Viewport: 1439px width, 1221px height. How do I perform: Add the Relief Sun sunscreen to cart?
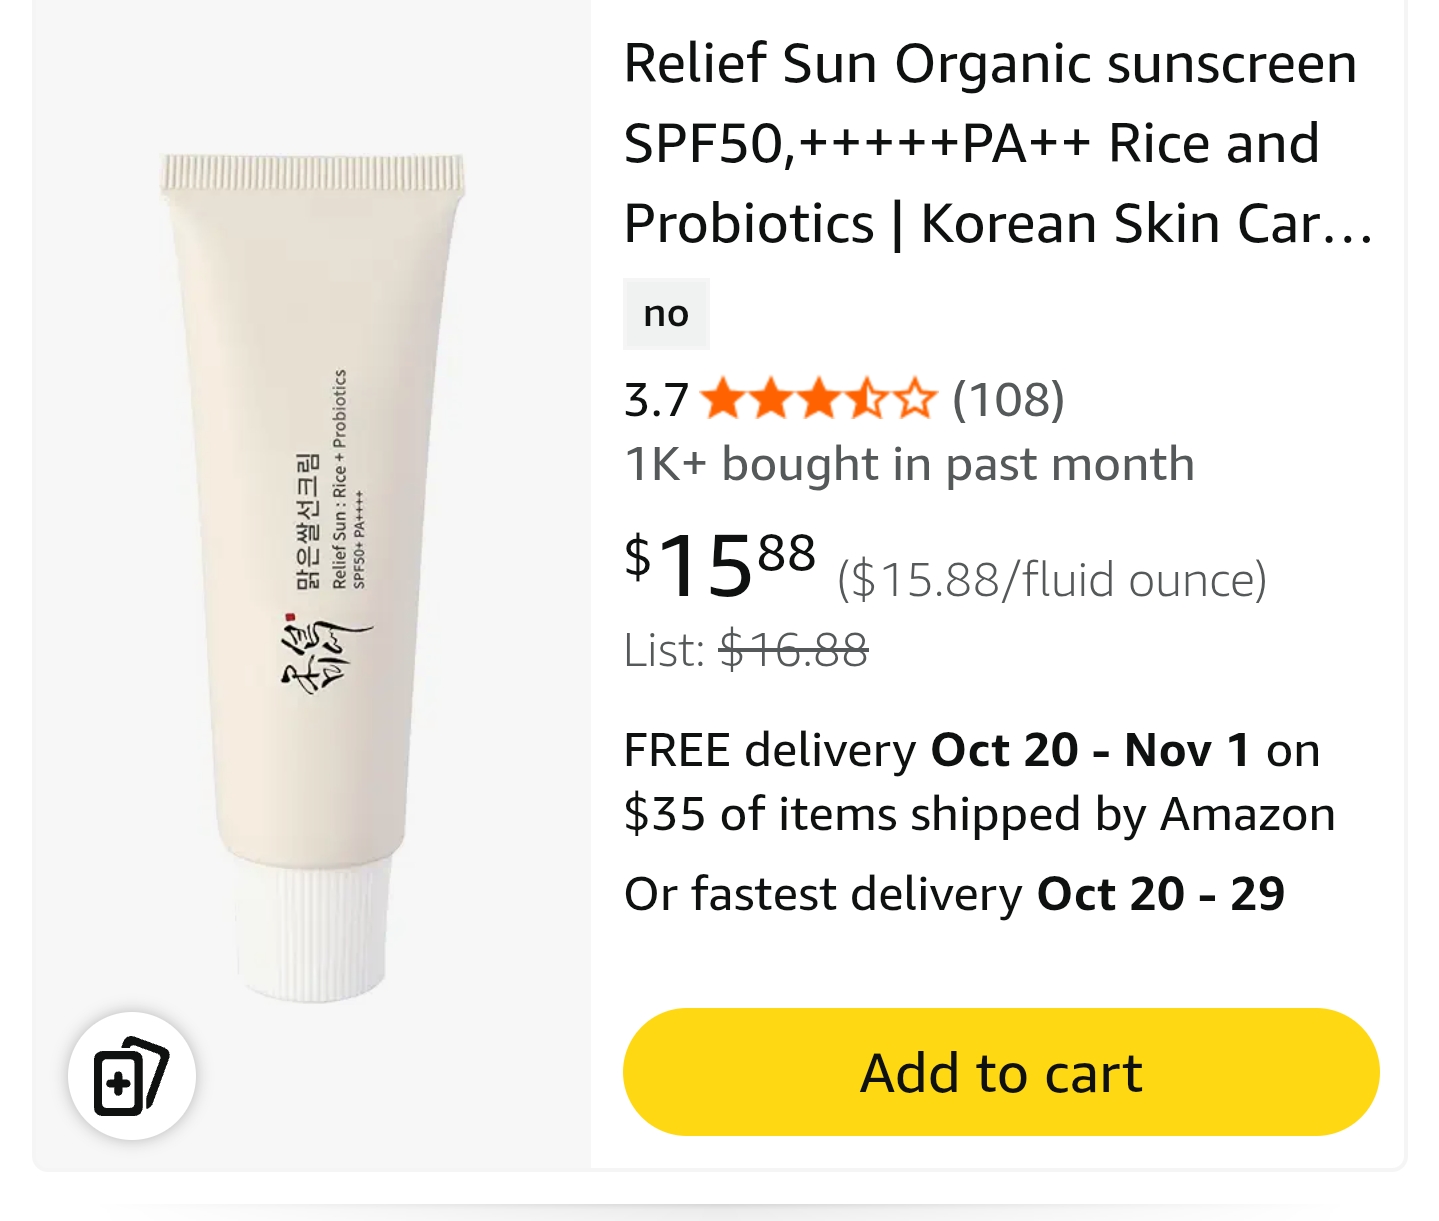(x=1001, y=1072)
